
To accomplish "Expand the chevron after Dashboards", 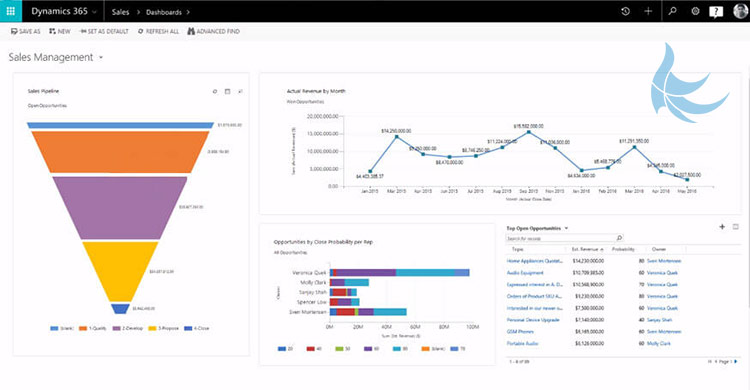I will (188, 12).
